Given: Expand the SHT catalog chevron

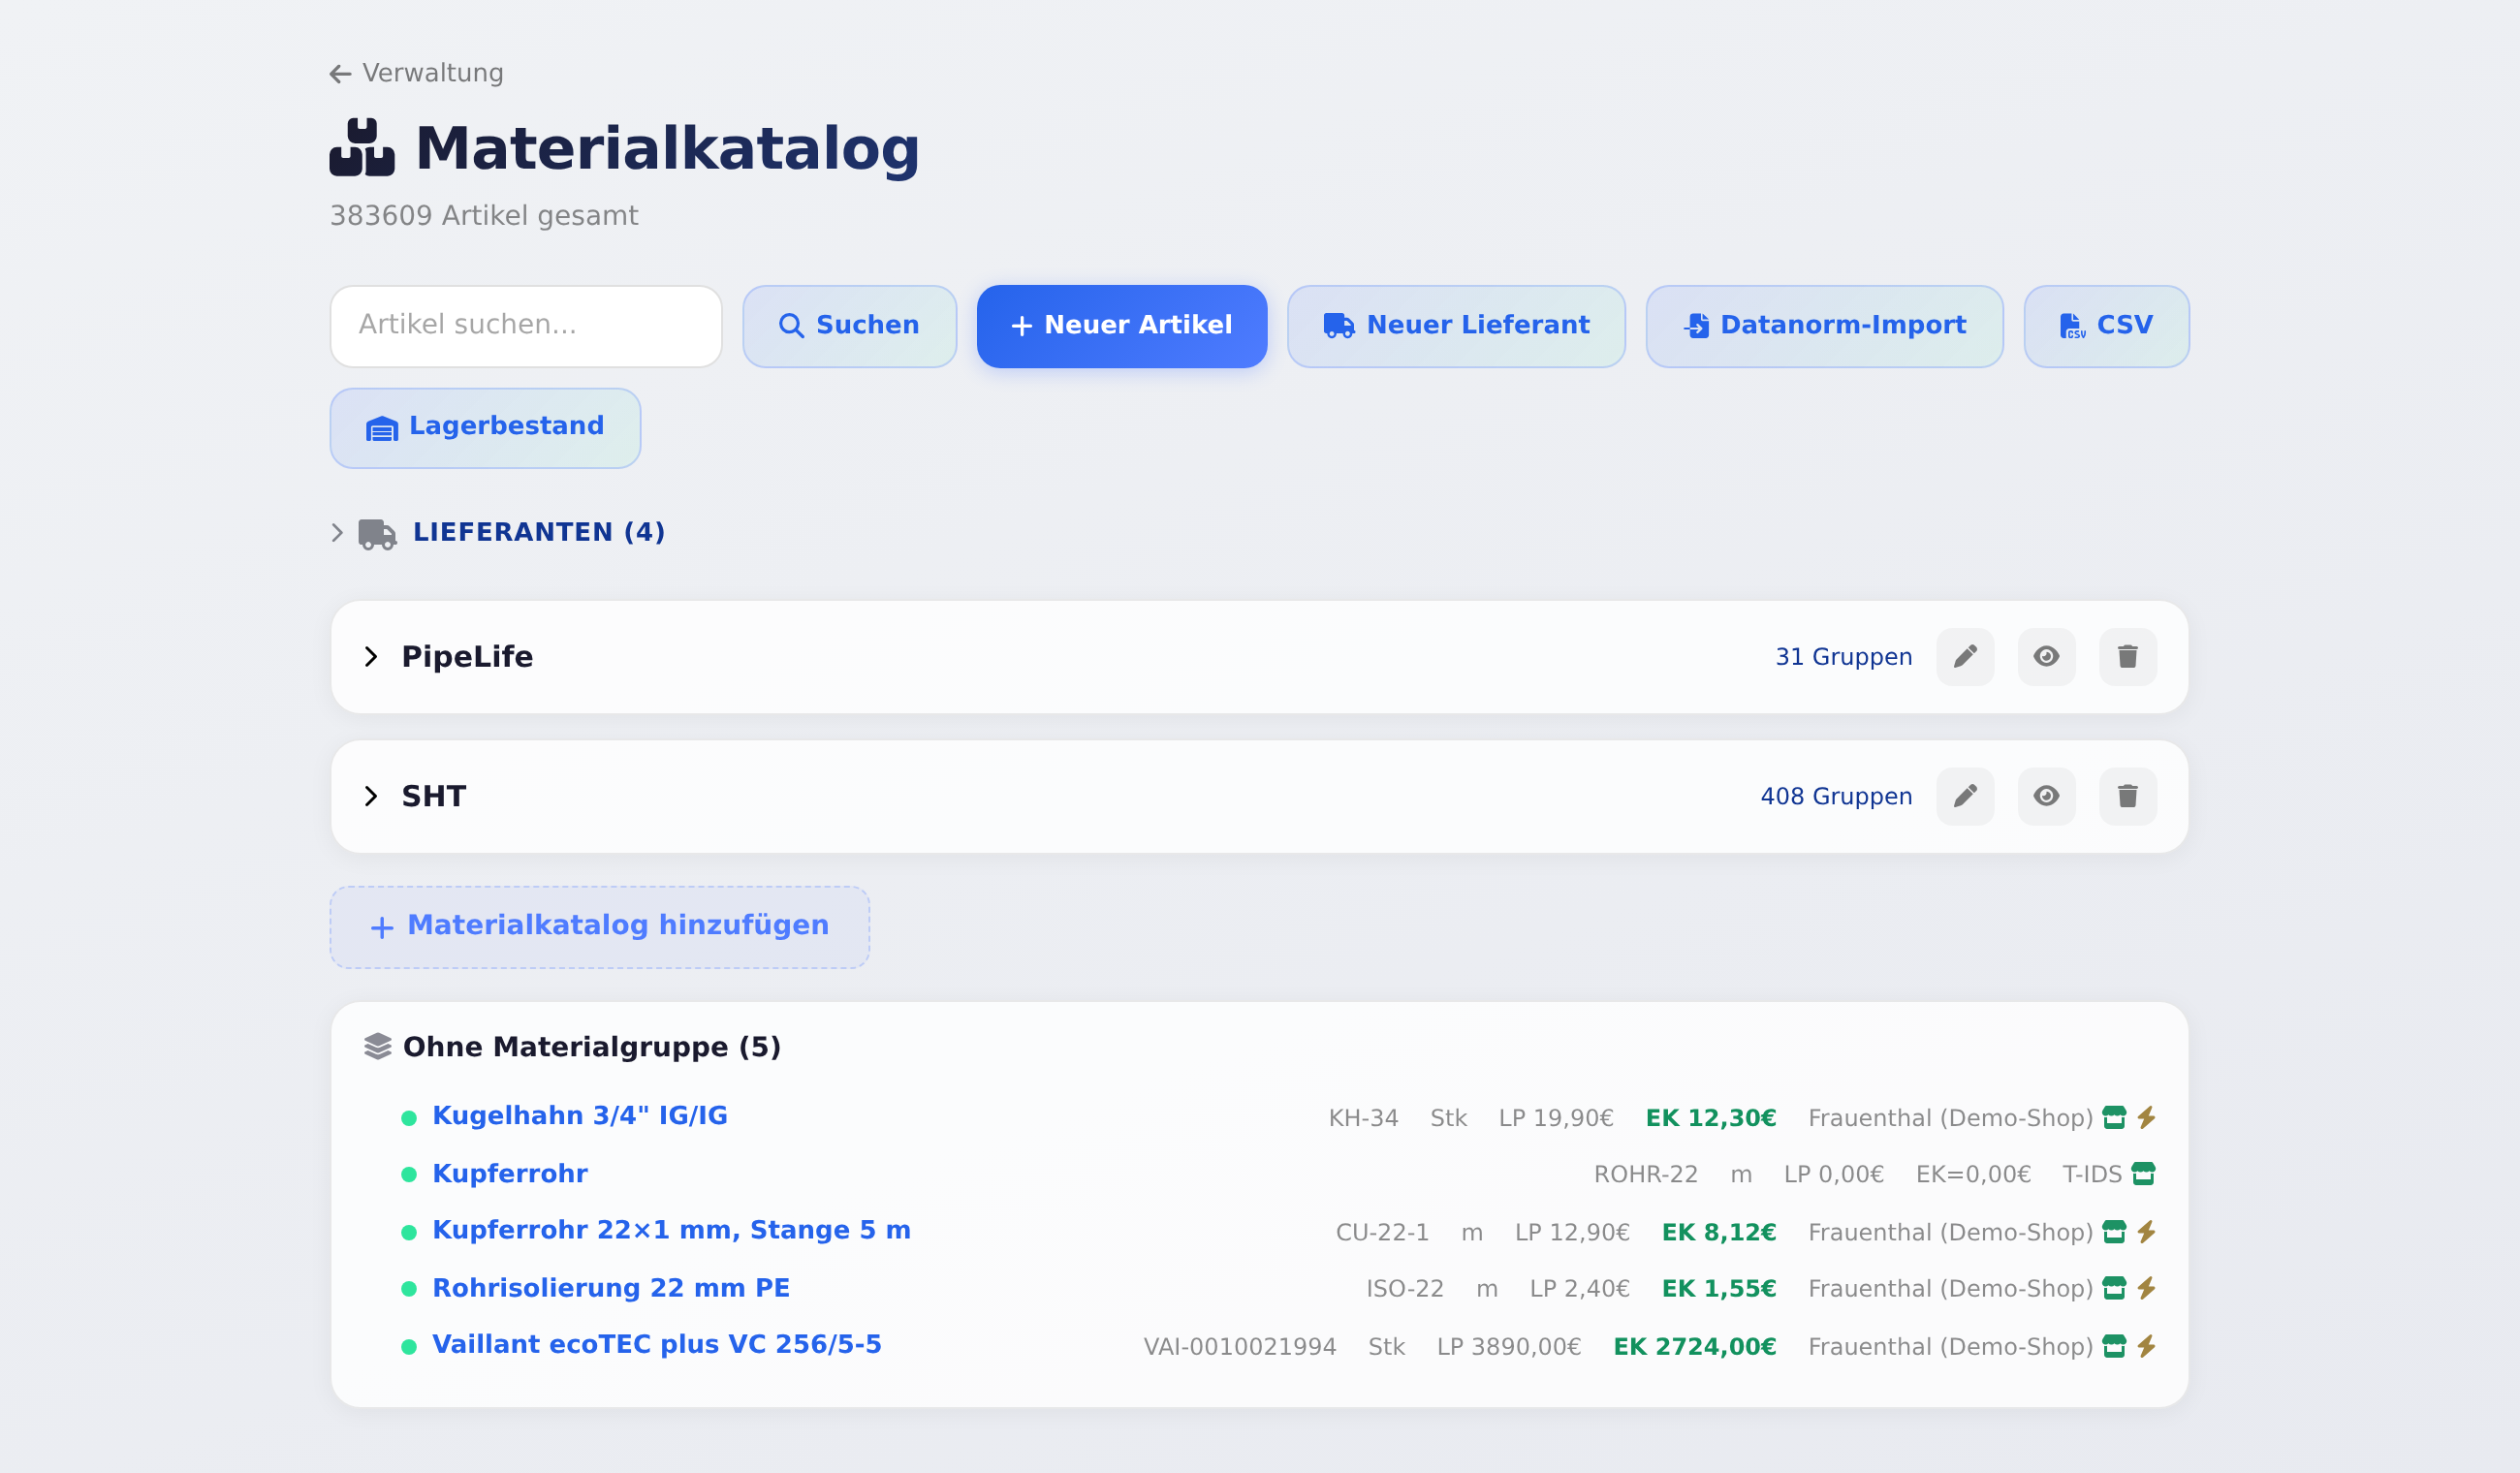Looking at the screenshot, I should (x=371, y=796).
